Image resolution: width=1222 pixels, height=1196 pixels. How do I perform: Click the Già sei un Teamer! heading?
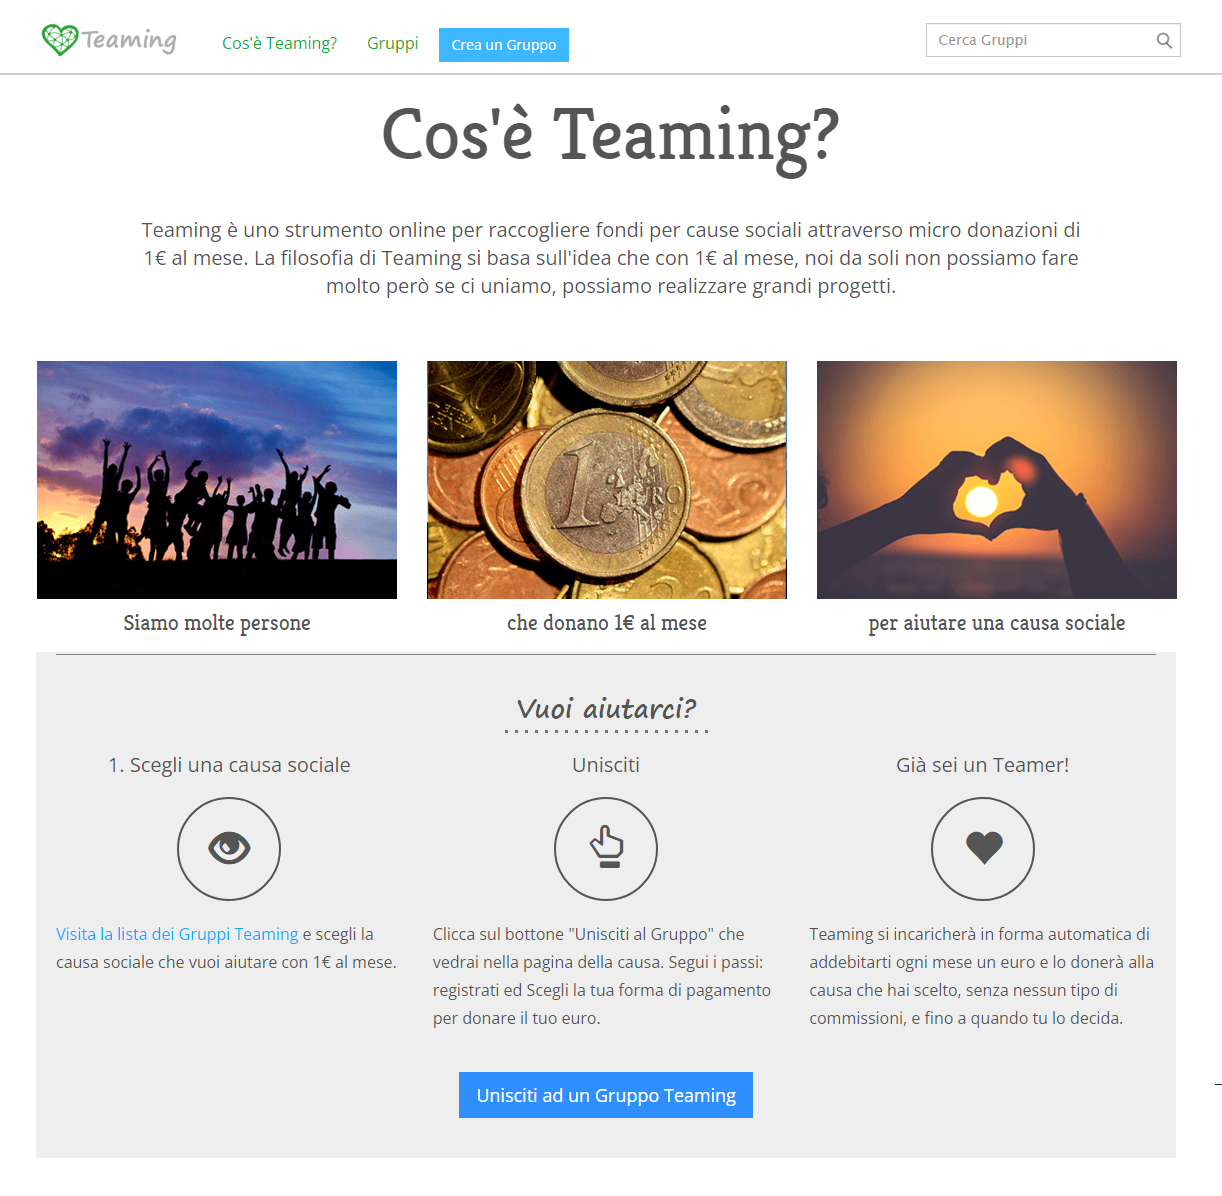tap(983, 765)
